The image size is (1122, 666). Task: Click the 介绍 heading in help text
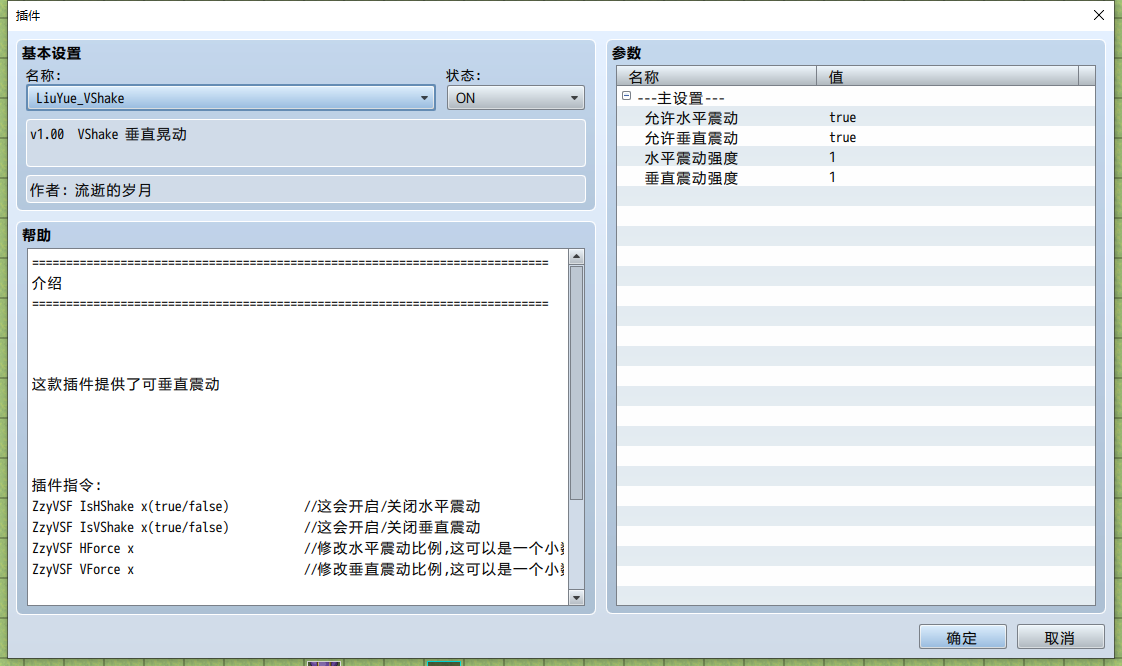47,283
